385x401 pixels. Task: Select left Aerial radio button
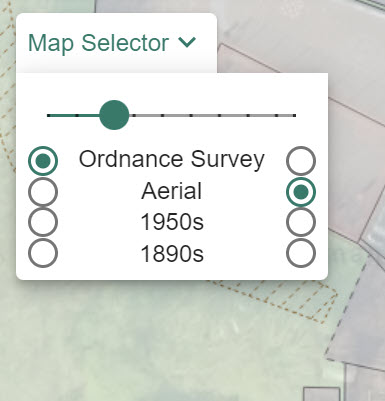[x=43, y=192]
